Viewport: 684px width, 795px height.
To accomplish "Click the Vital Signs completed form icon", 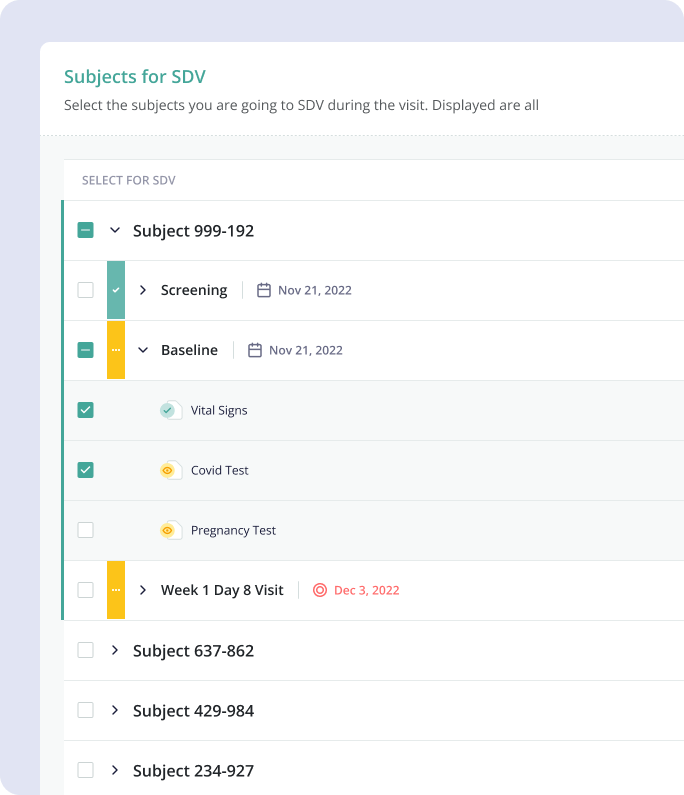I will pos(169,410).
